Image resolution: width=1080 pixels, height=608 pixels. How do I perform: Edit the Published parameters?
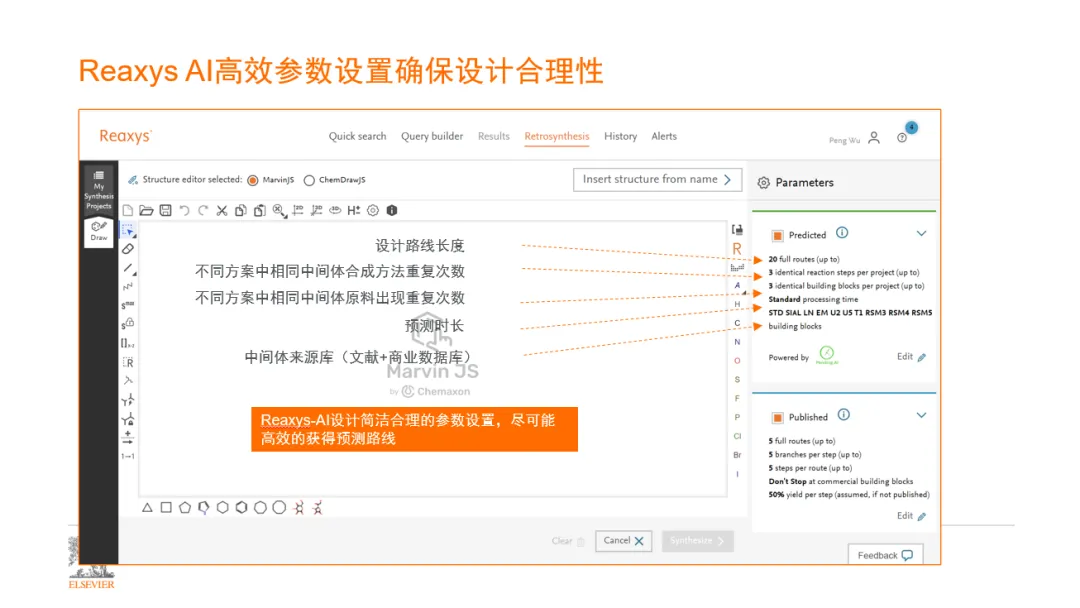pyautogui.click(x=912, y=516)
